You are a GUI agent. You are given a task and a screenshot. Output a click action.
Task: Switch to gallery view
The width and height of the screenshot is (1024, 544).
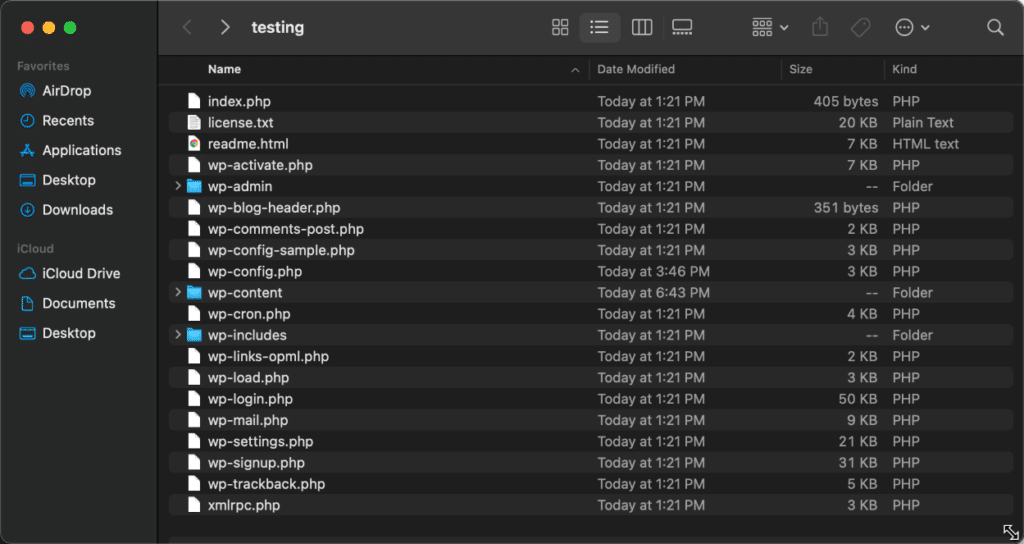(682, 27)
